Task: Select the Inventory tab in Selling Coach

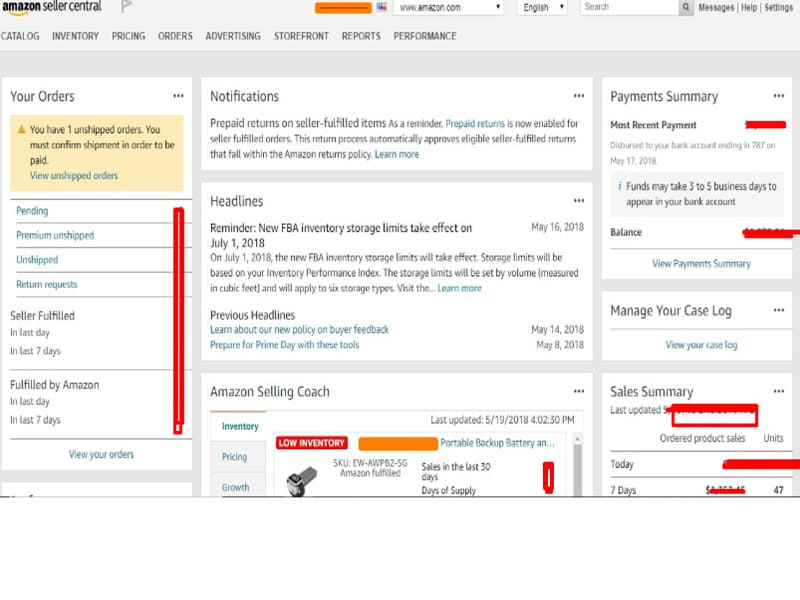Action: (x=240, y=426)
